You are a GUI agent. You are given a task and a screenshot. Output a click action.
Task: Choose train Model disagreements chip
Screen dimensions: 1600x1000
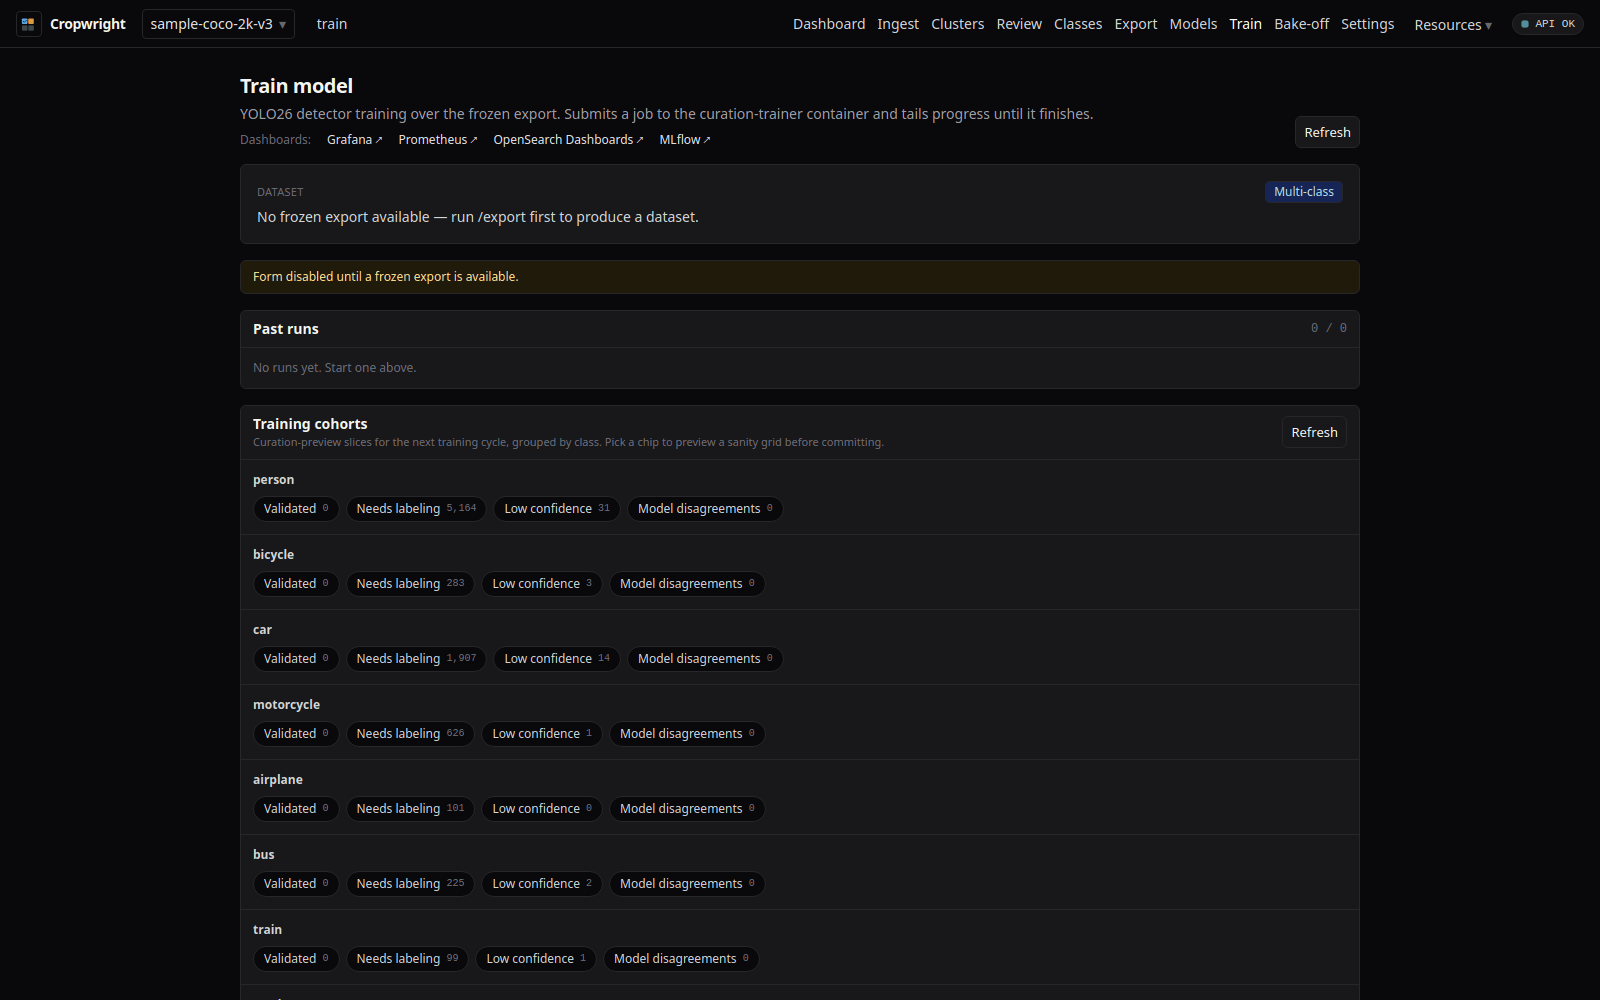681,959
